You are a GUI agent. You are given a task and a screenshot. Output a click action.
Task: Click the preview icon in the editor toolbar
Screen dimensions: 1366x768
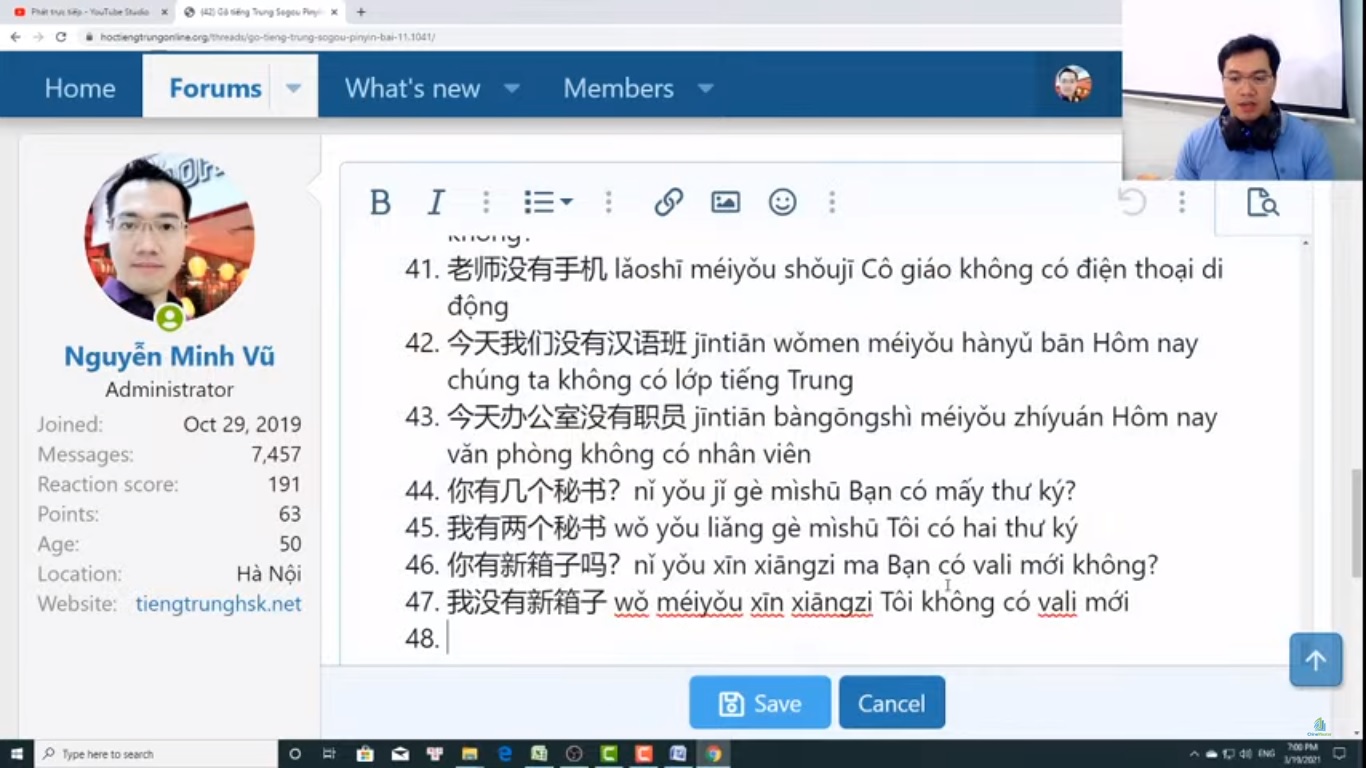[1262, 202]
